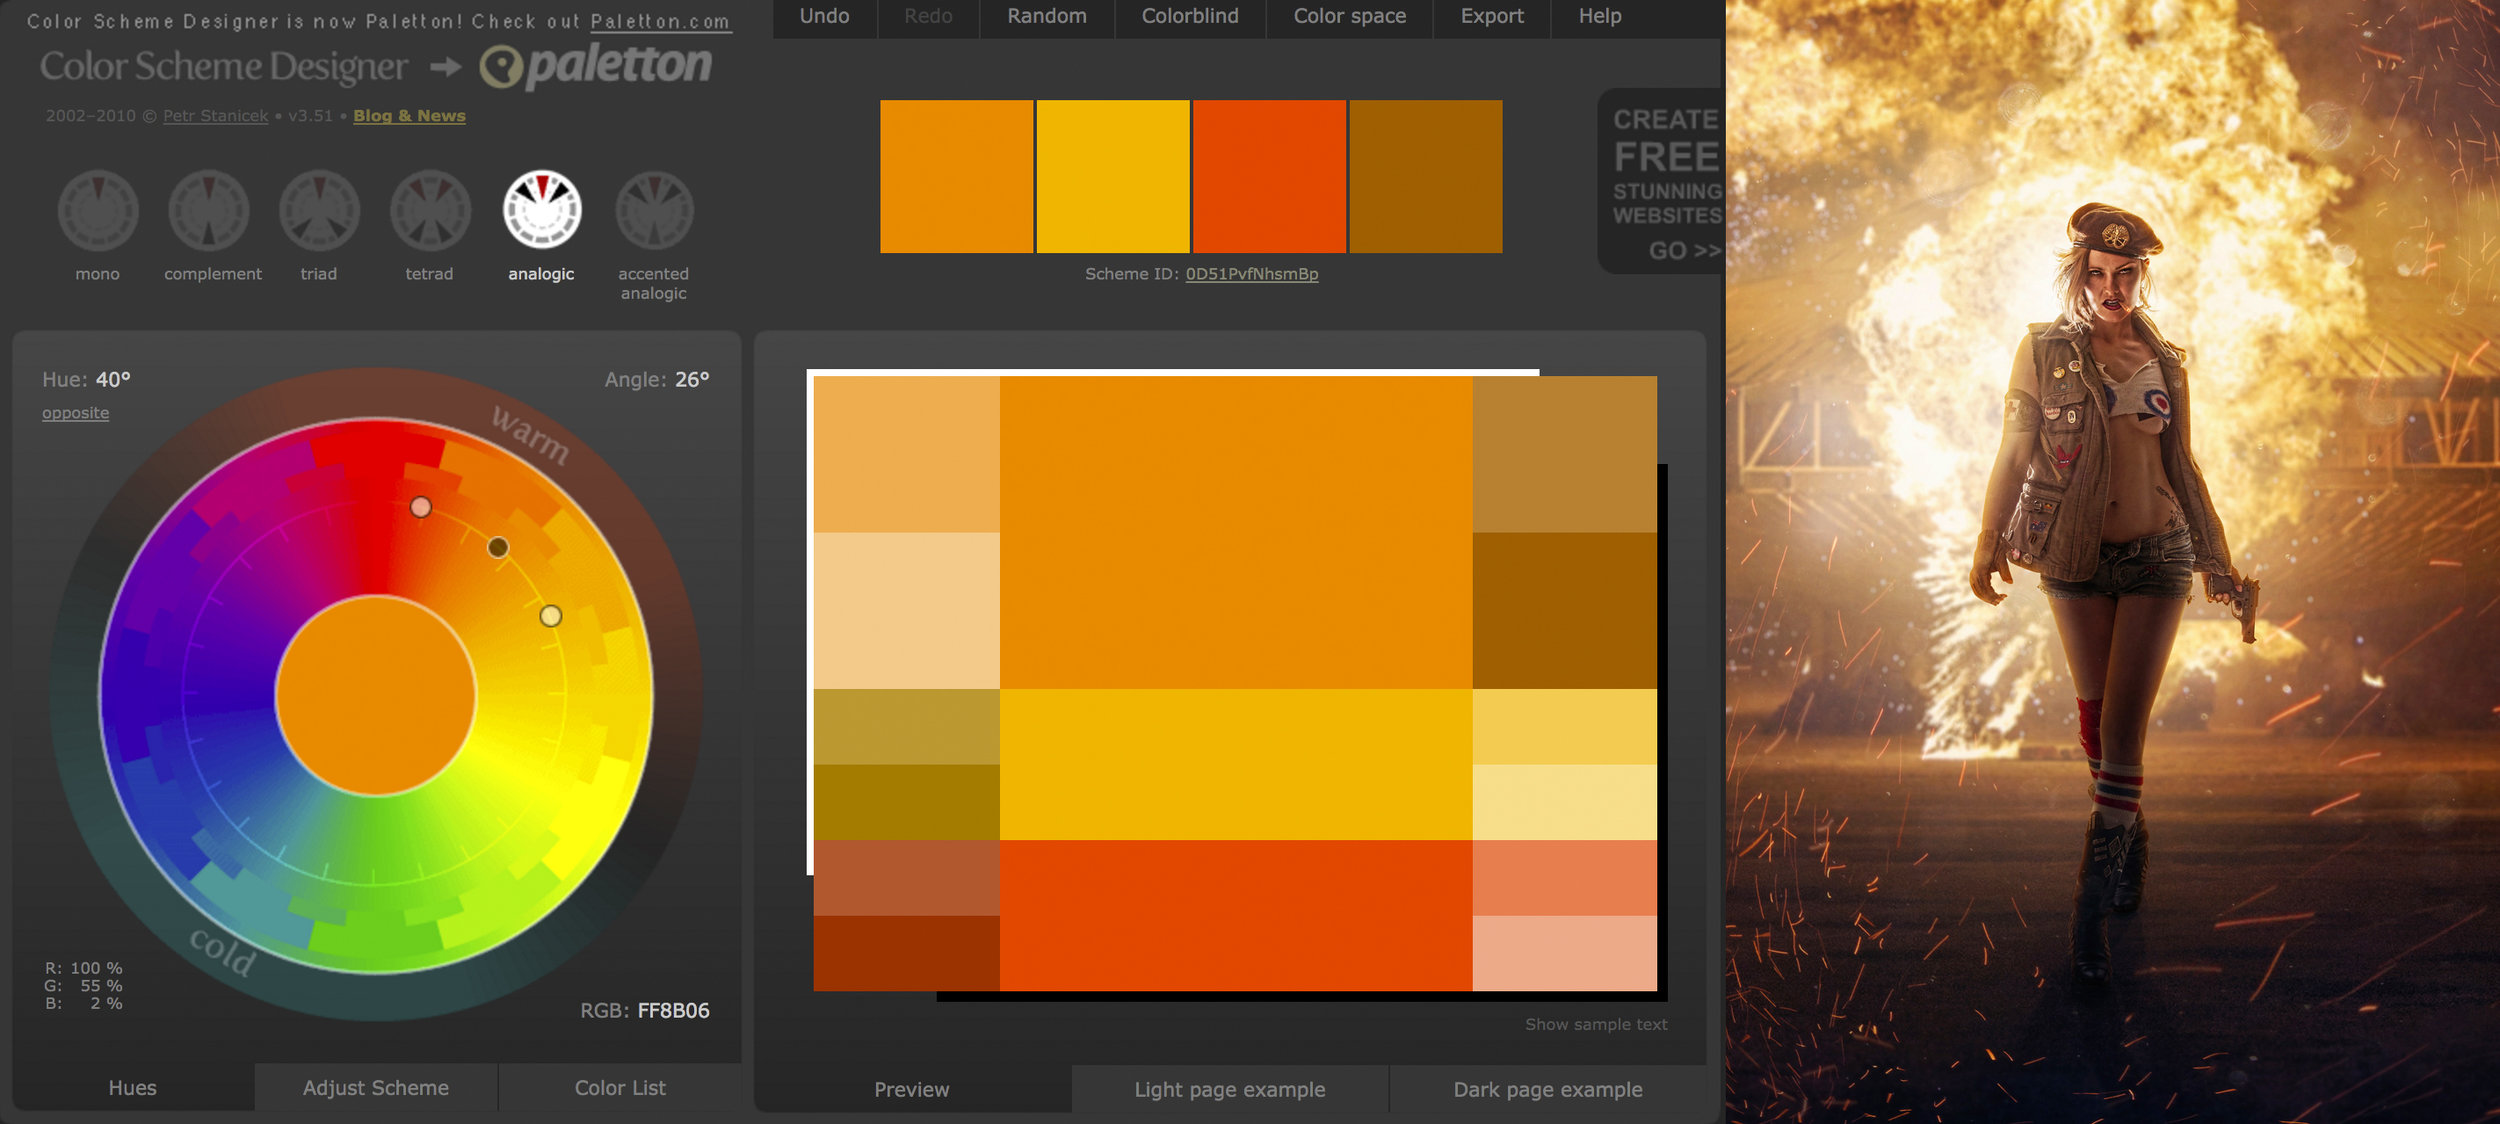Select the triad scheme icon
Viewport: 2500px width, 1124px height.
tap(319, 211)
